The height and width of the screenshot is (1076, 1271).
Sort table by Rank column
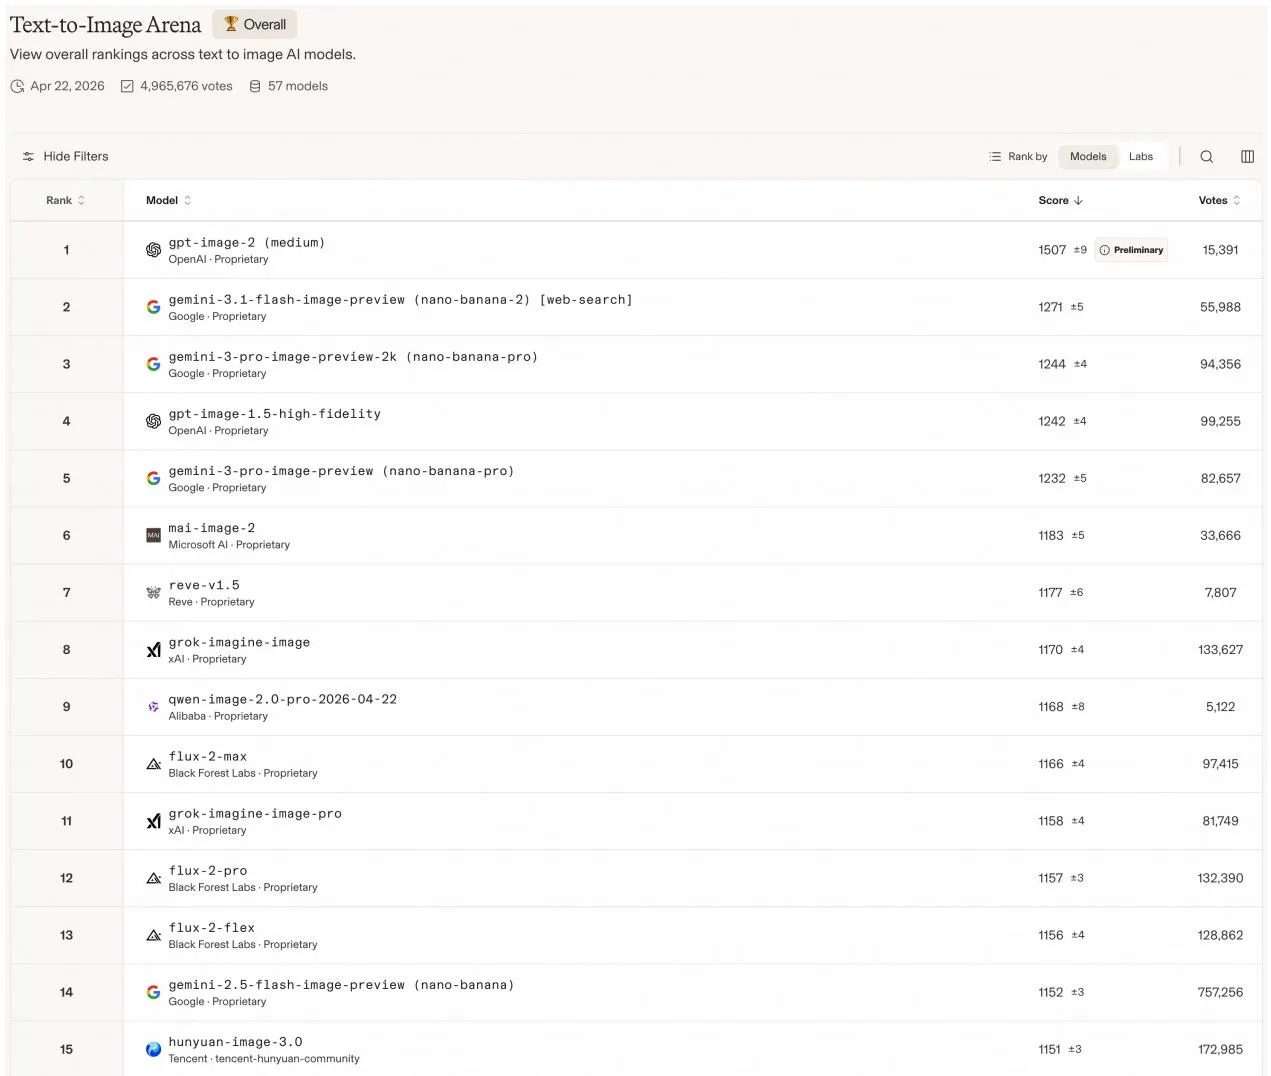click(x=66, y=200)
